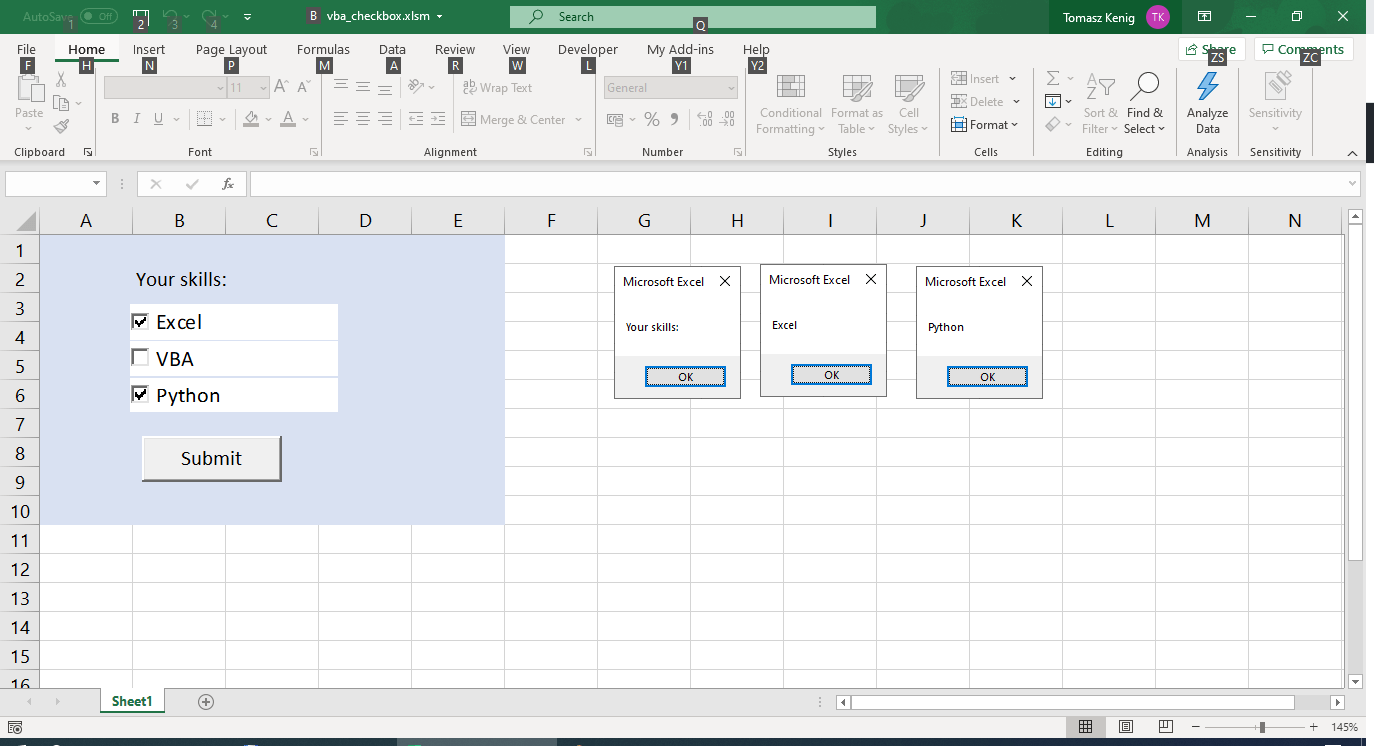Enable Wrap Text
Image resolution: width=1374 pixels, height=746 pixels.
pos(497,87)
